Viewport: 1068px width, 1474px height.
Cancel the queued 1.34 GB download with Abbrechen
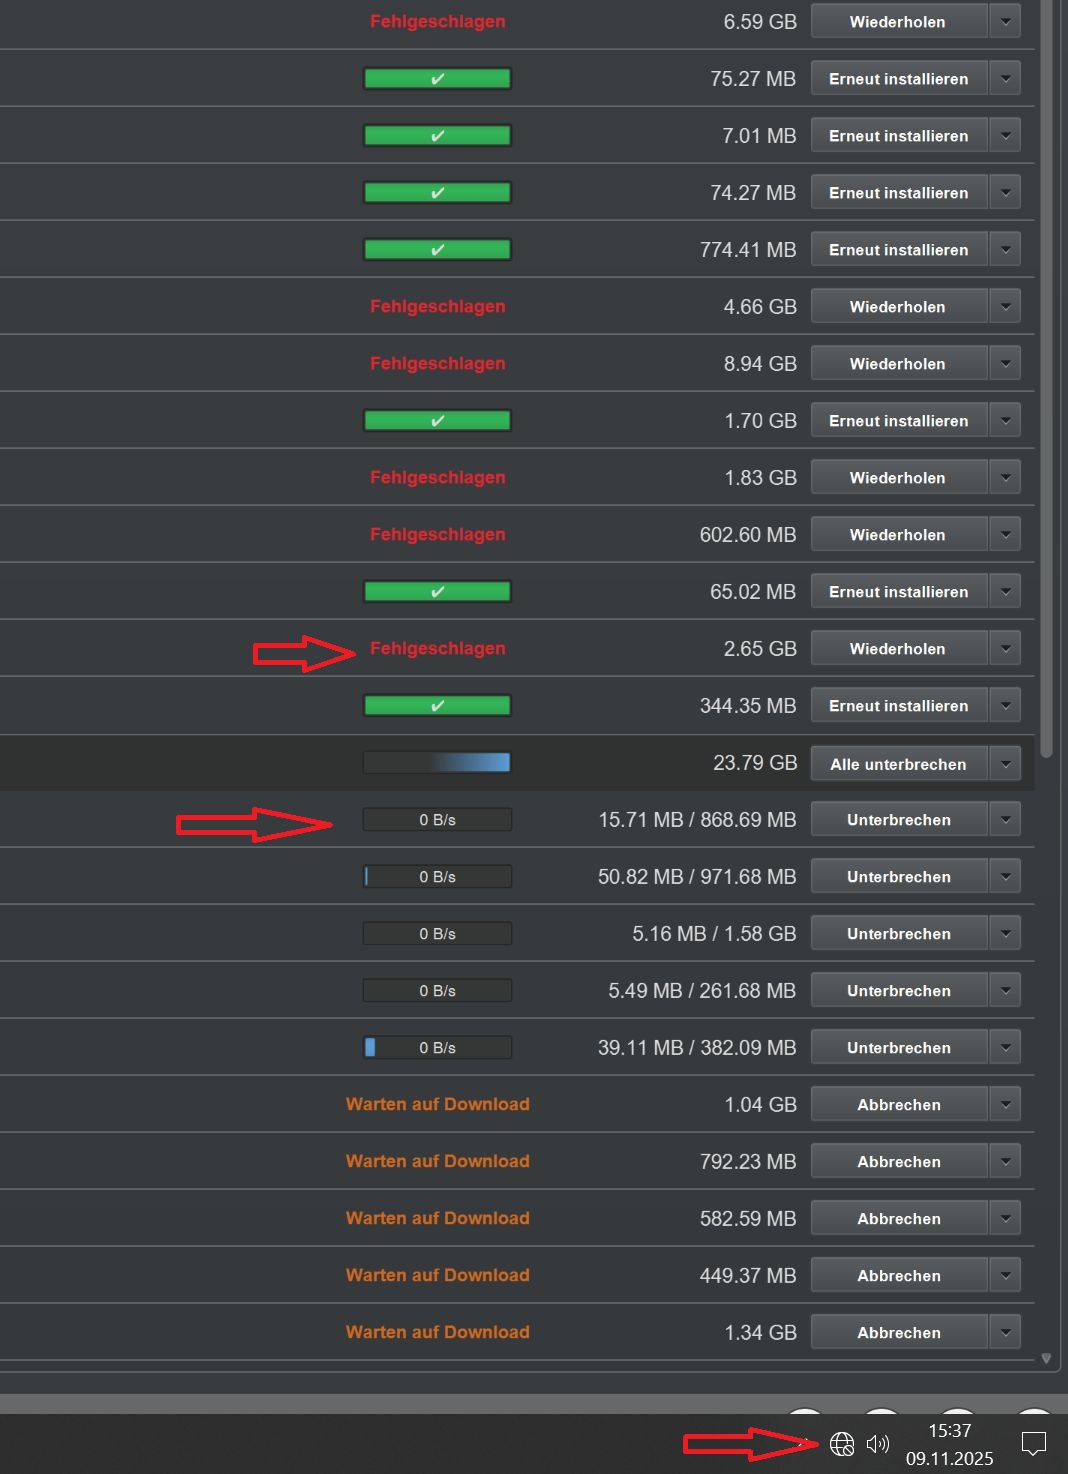897,1333
